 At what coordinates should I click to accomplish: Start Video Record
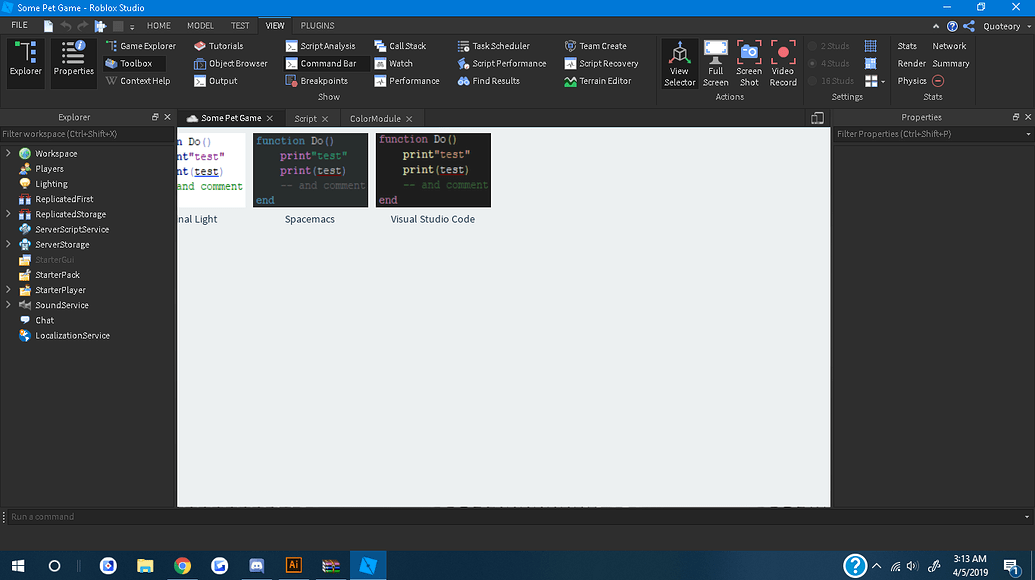pyautogui.click(x=783, y=63)
